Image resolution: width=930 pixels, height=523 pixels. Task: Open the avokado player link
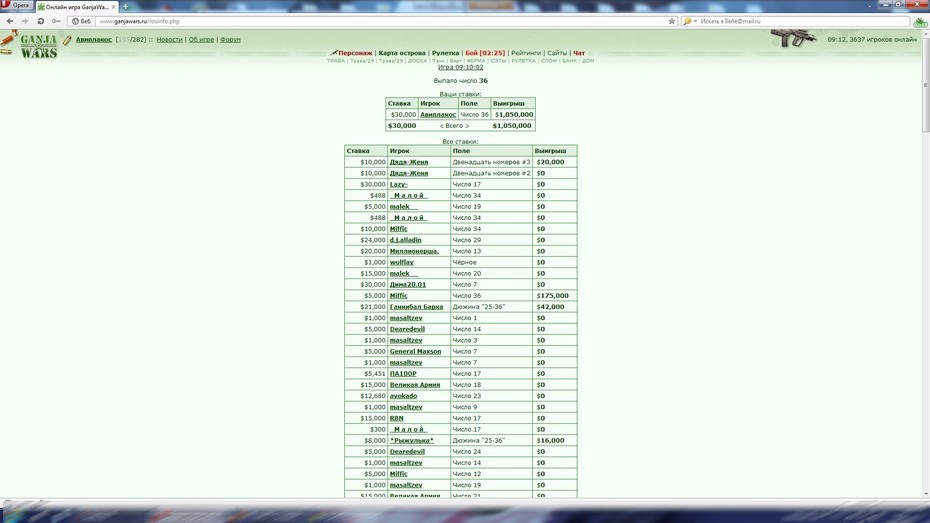(403, 396)
